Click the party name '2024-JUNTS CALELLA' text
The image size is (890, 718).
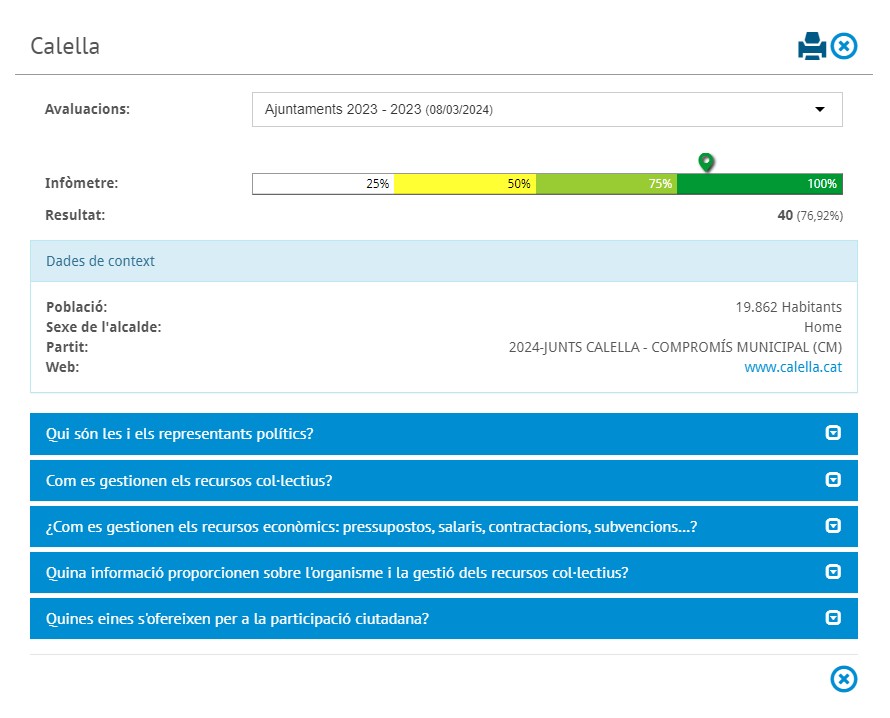pos(675,347)
